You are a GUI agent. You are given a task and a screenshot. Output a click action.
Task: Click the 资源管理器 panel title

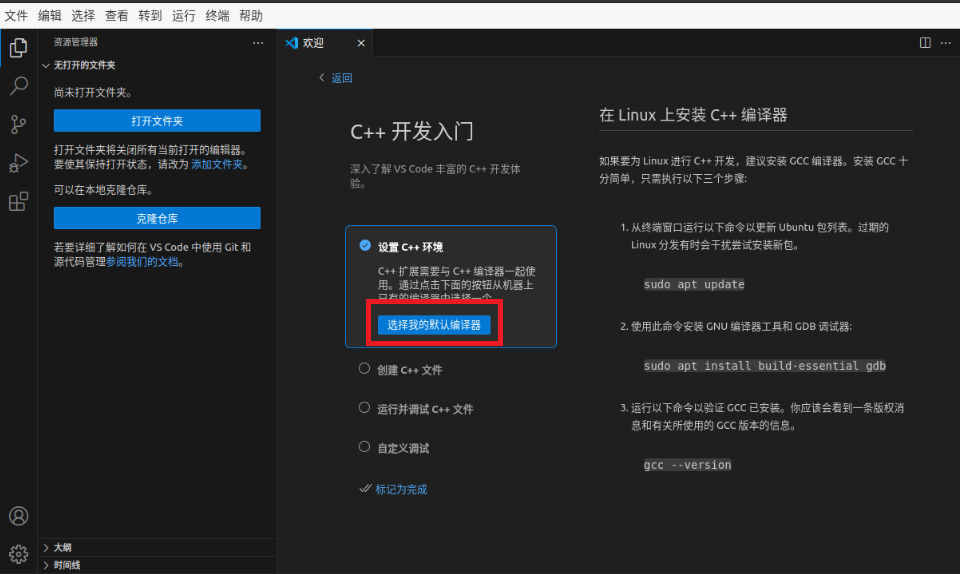tap(75, 42)
